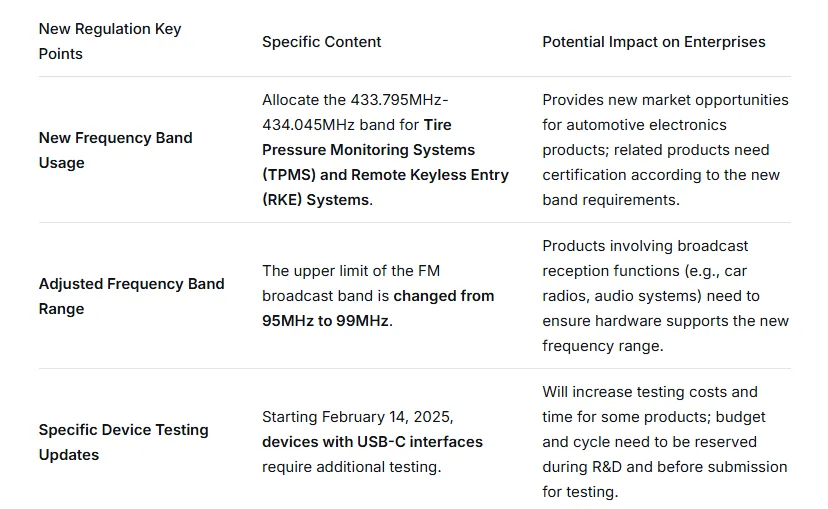Click the "Provides new market opportunities" text

click(x=665, y=100)
